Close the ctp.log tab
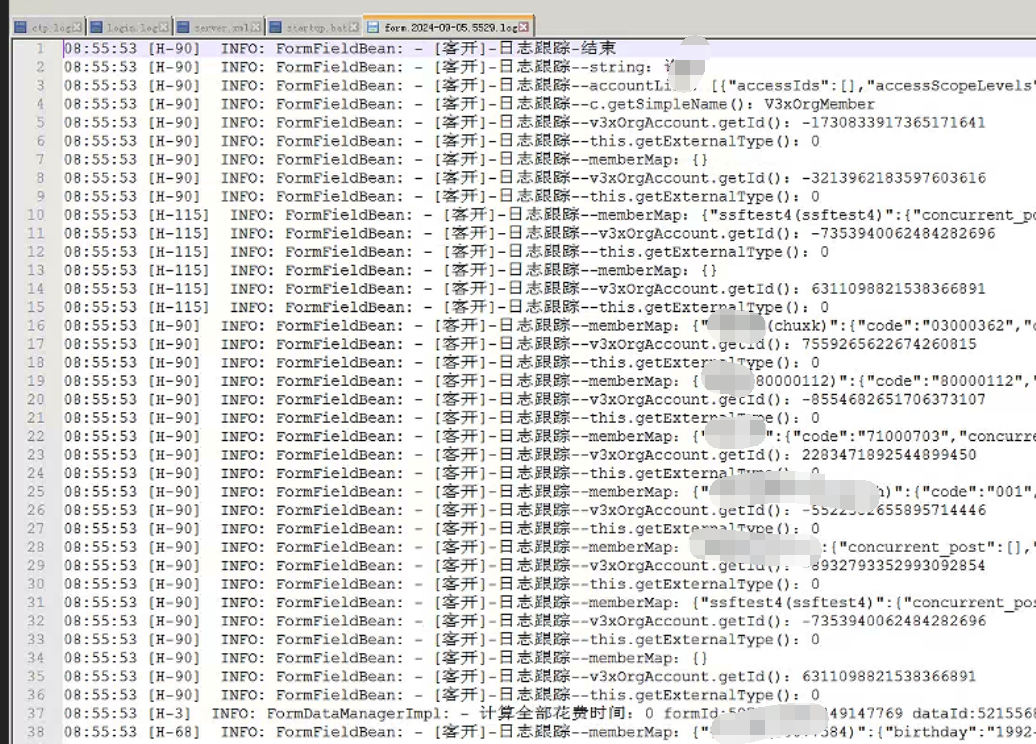Screen dimensions: 1036x744 (x=79, y=27)
